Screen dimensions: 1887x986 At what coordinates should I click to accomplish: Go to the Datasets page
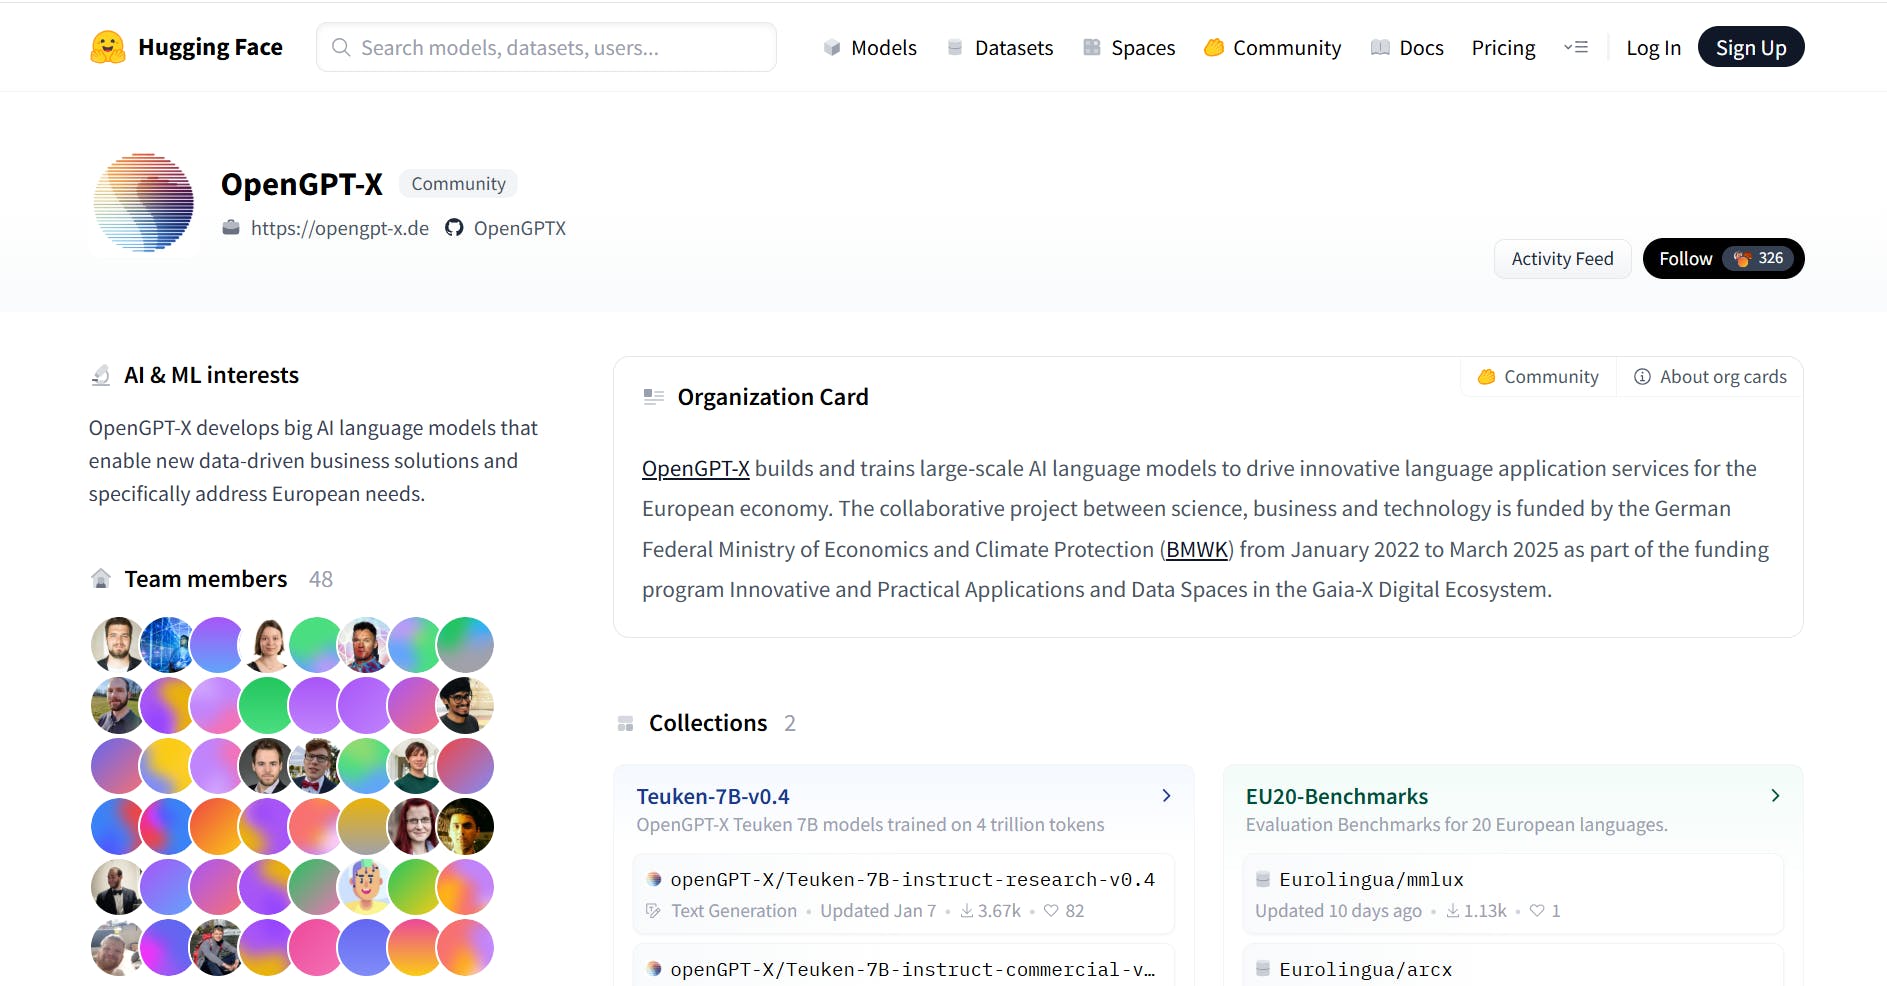coord(1000,48)
